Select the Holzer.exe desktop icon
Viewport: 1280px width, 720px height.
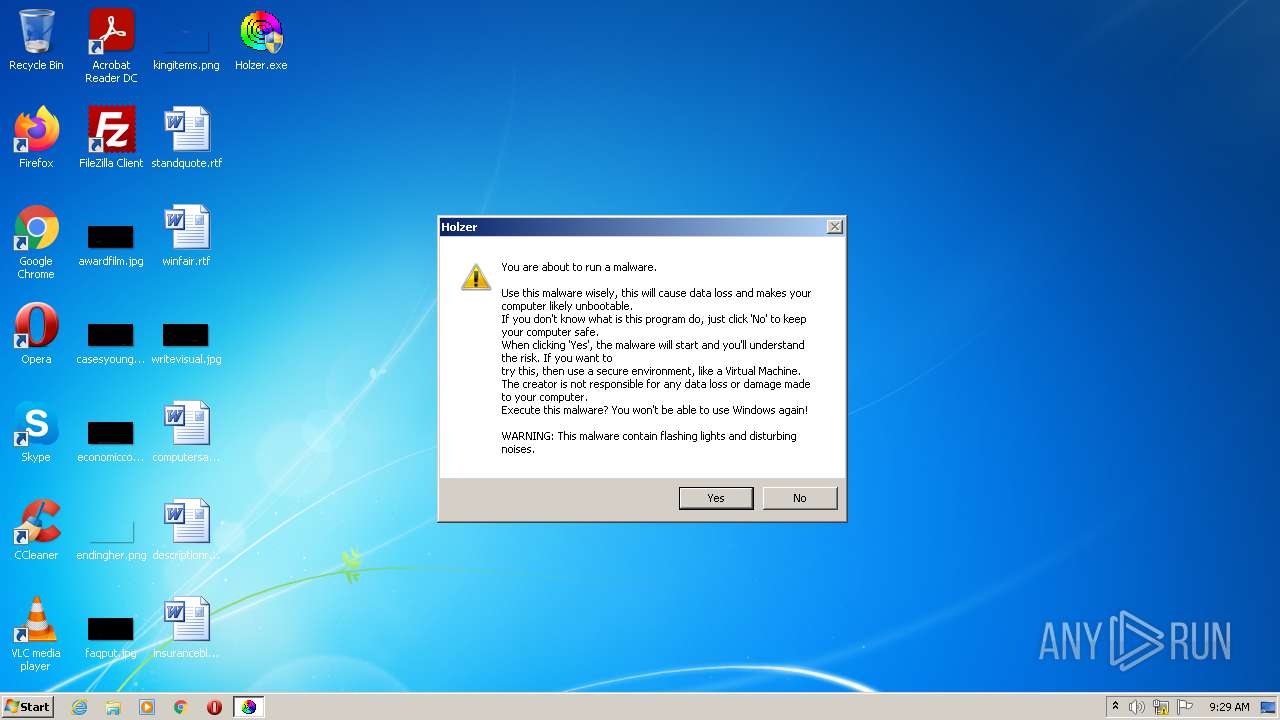click(x=261, y=40)
